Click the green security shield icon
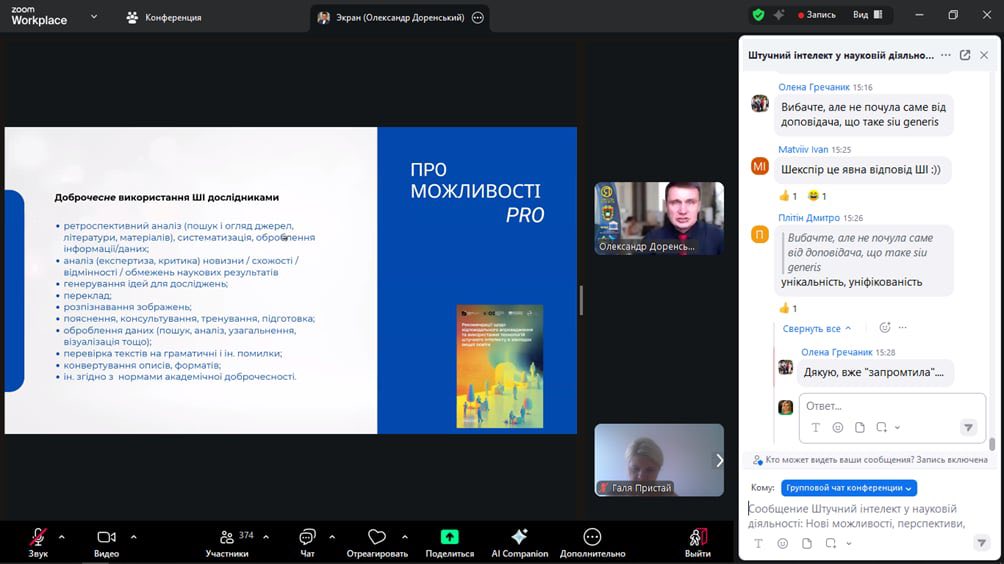 (x=758, y=15)
